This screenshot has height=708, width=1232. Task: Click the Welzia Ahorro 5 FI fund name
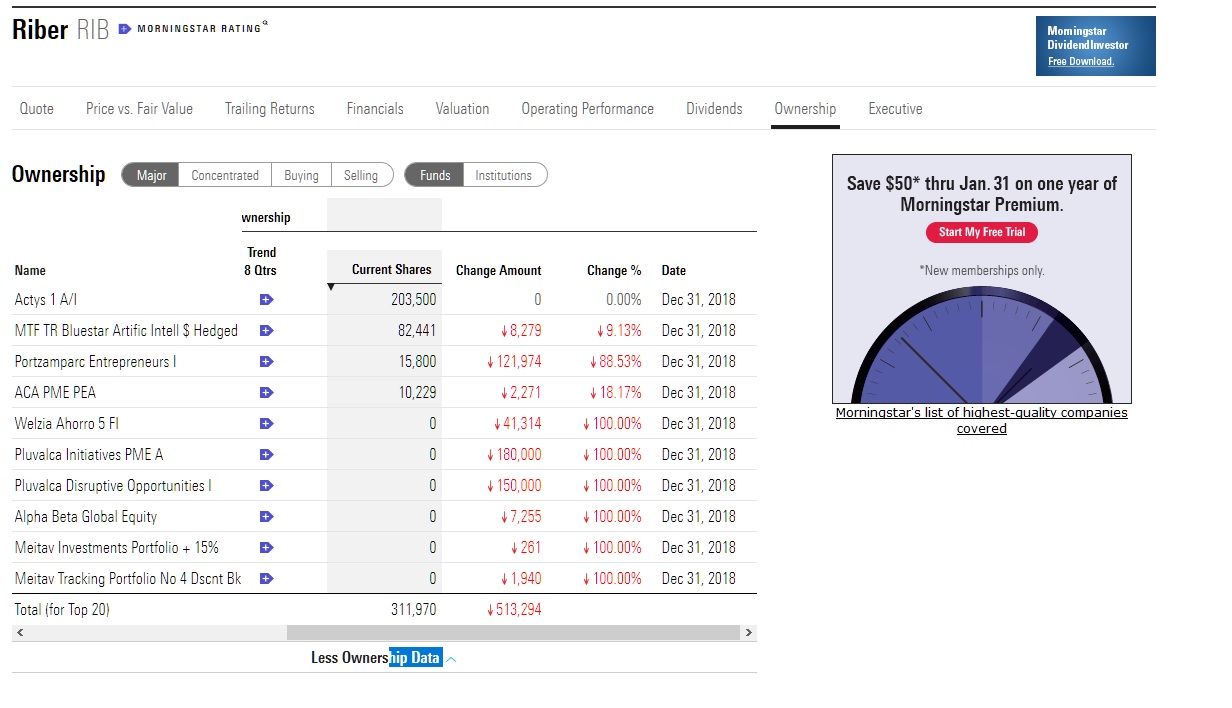[66, 423]
